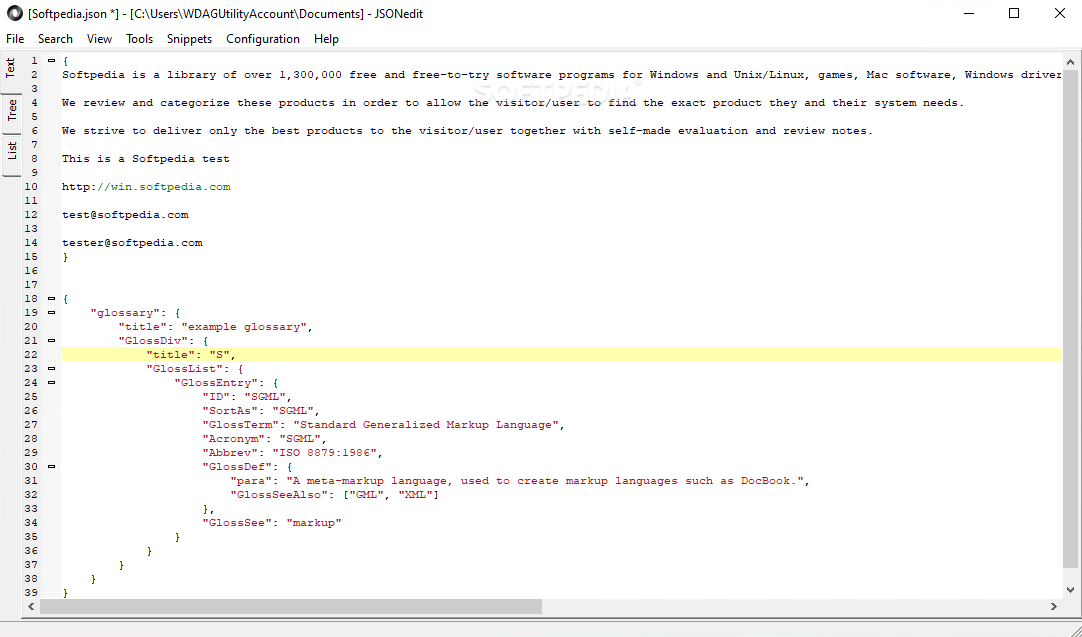The height and width of the screenshot is (637, 1082).
Task: Click the vertical scrollbar down arrow
Action: point(1071,590)
